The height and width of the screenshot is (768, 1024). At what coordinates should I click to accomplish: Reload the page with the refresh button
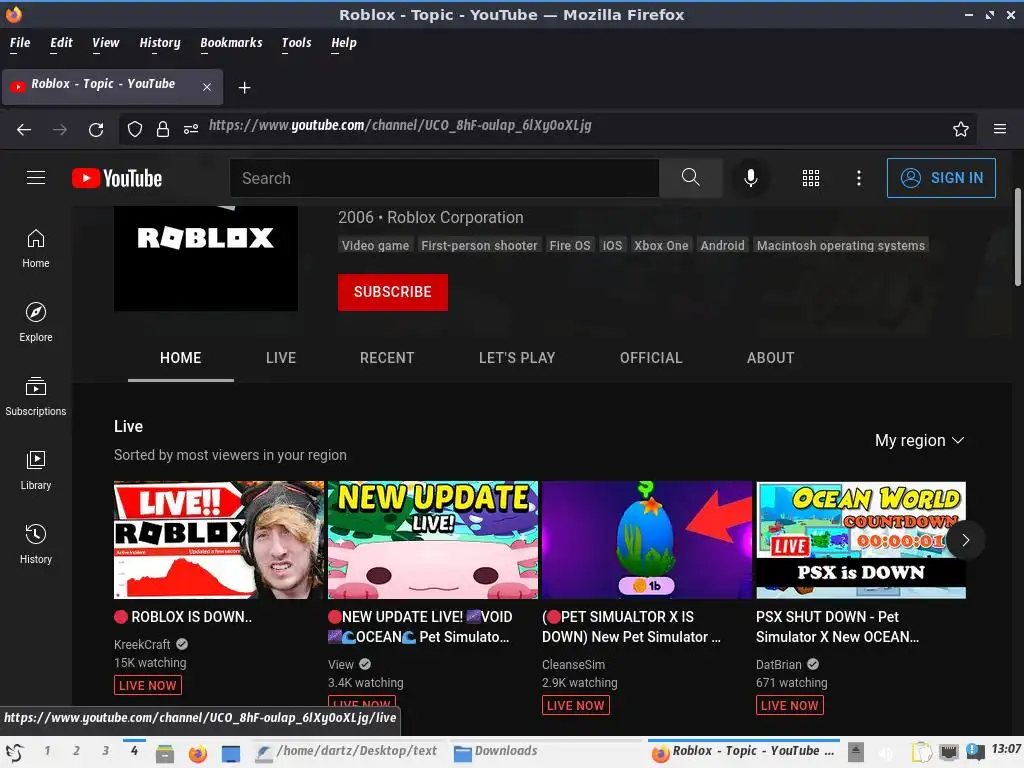click(96, 129)
